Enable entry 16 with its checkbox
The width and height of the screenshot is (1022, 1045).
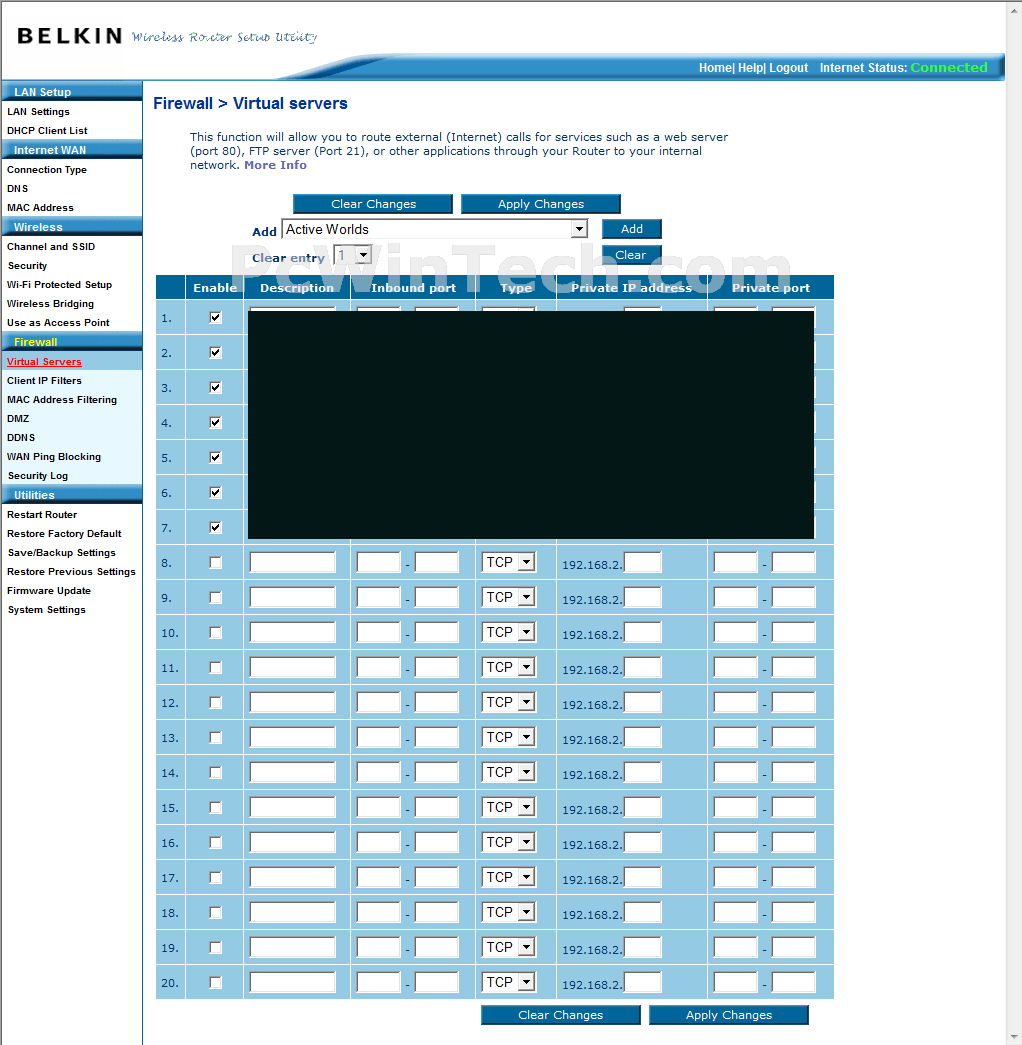tap(215, 842)
